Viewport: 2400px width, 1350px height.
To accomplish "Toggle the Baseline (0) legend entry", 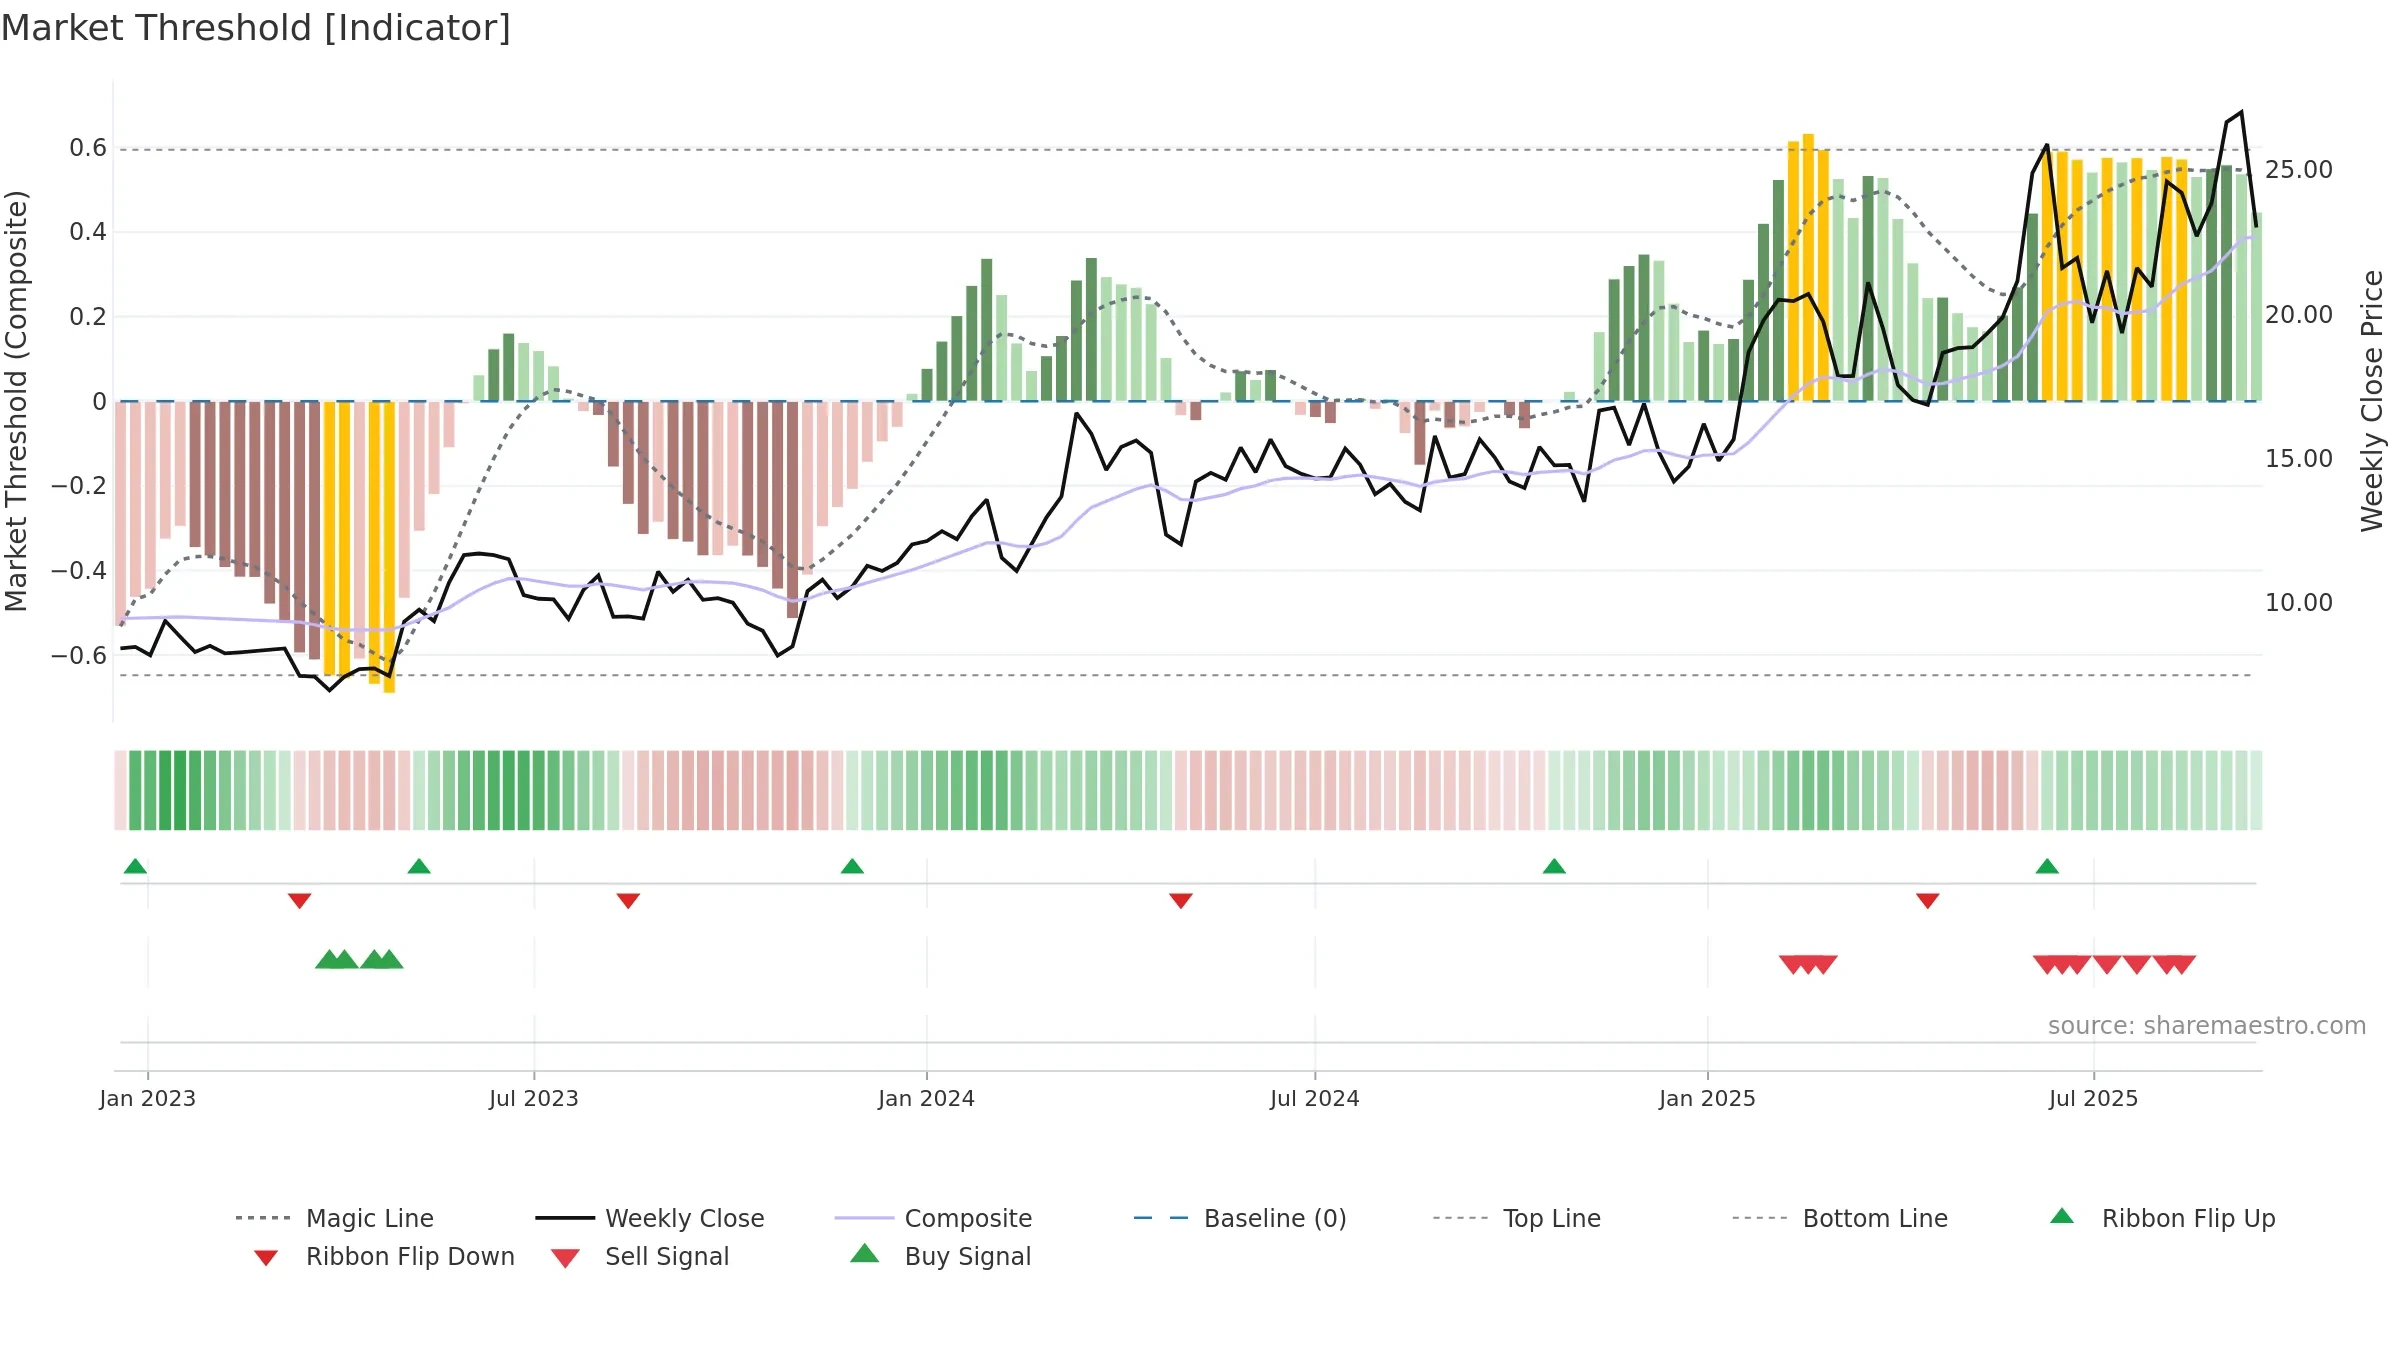I will point(1240,1218).
